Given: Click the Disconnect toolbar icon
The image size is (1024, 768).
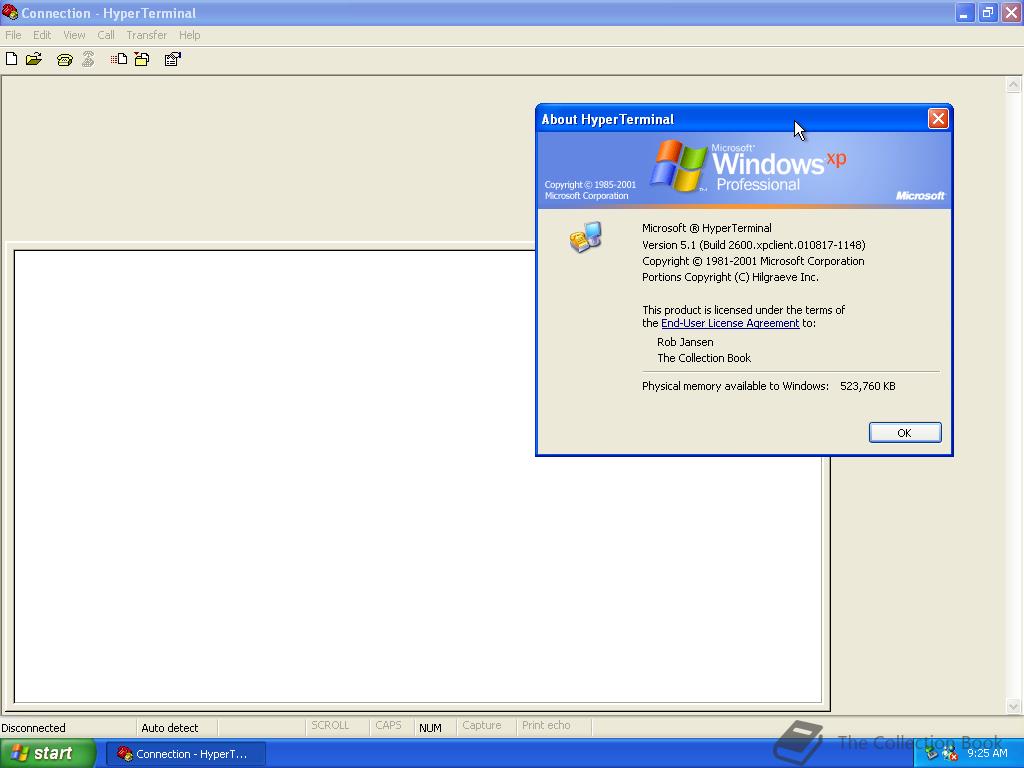Looking at the screenshot, I should [x=88, y=59].
